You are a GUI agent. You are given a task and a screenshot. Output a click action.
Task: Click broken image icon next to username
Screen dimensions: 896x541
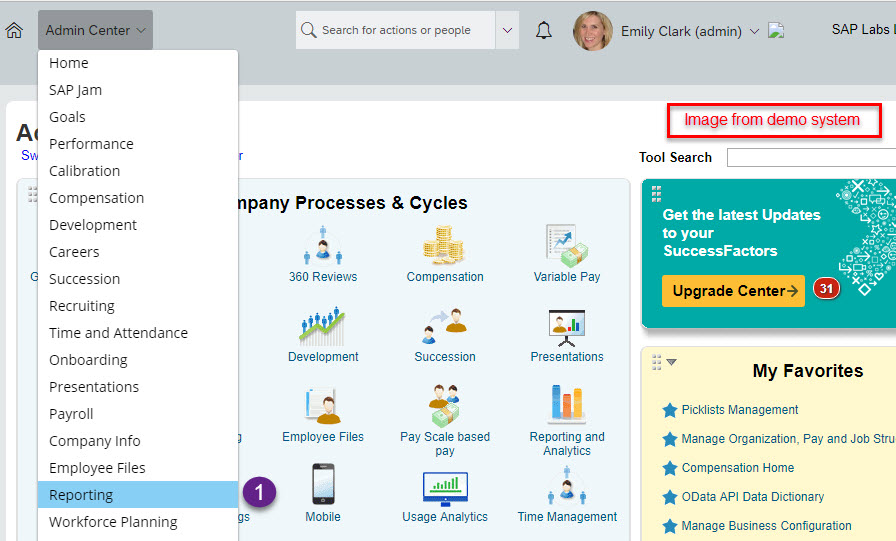[x=776, y=30]
